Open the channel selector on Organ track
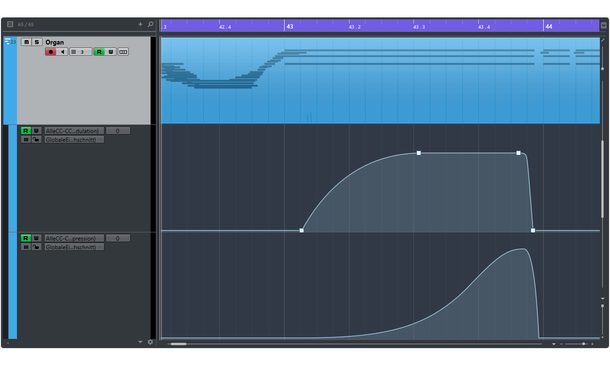610x366 pixels. pyautogui.click(x=81, y=52)
